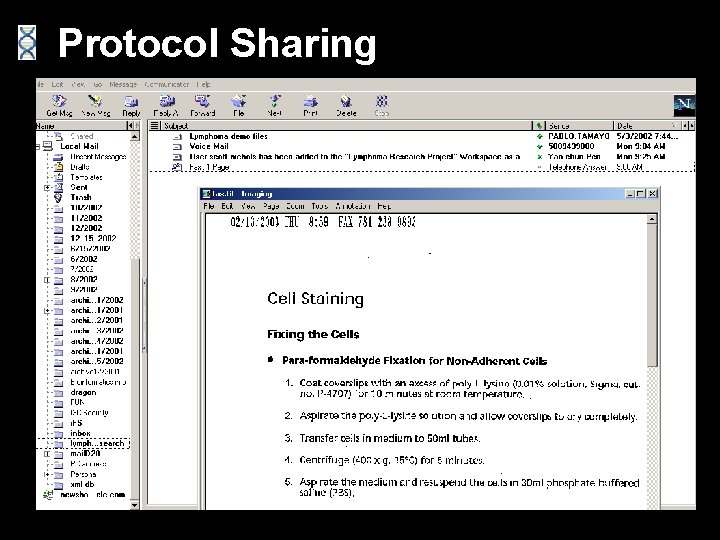Click folder pane scrollbar up arrow
This screenshot has width=720, height=540.
tap(135, 136)
